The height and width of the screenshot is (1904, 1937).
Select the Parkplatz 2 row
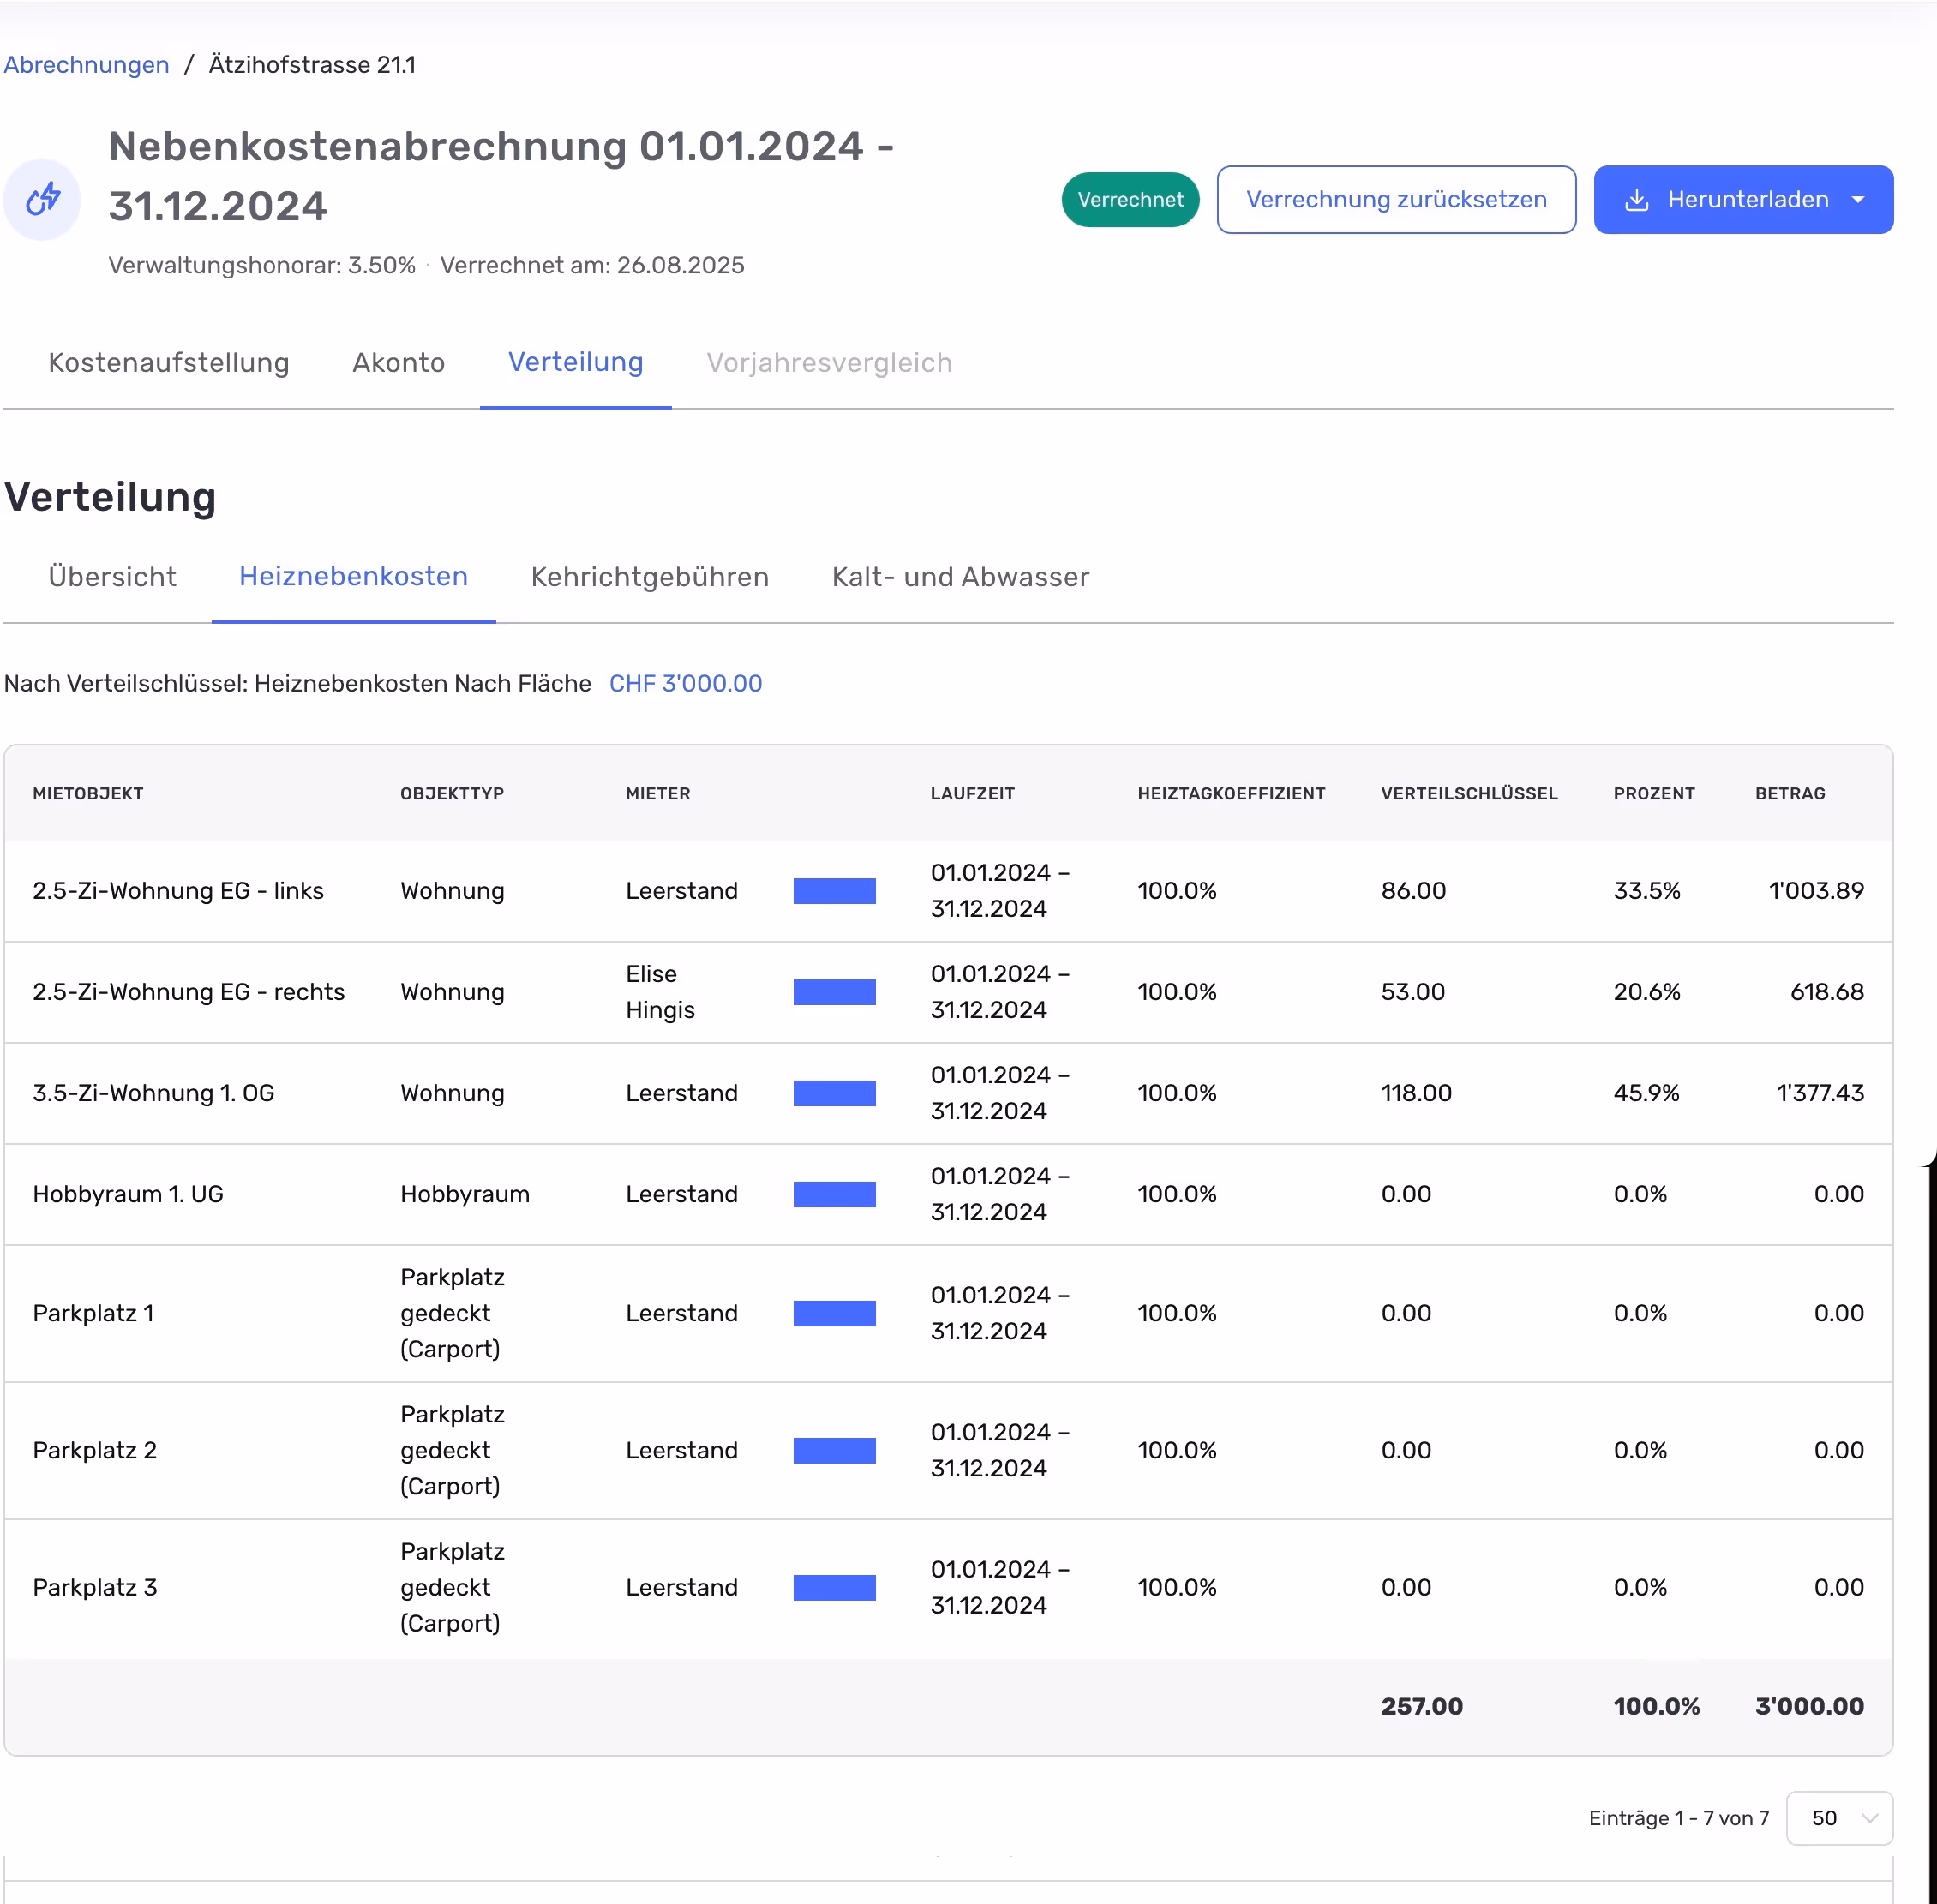click(95, 1450)
